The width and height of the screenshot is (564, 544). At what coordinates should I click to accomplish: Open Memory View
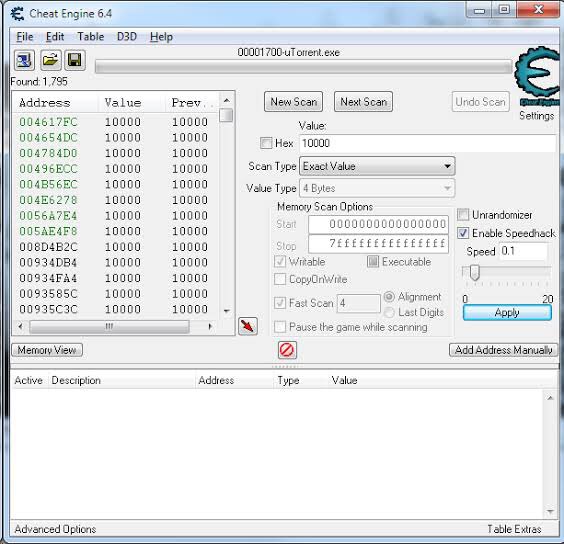click(x=47, y=350)
